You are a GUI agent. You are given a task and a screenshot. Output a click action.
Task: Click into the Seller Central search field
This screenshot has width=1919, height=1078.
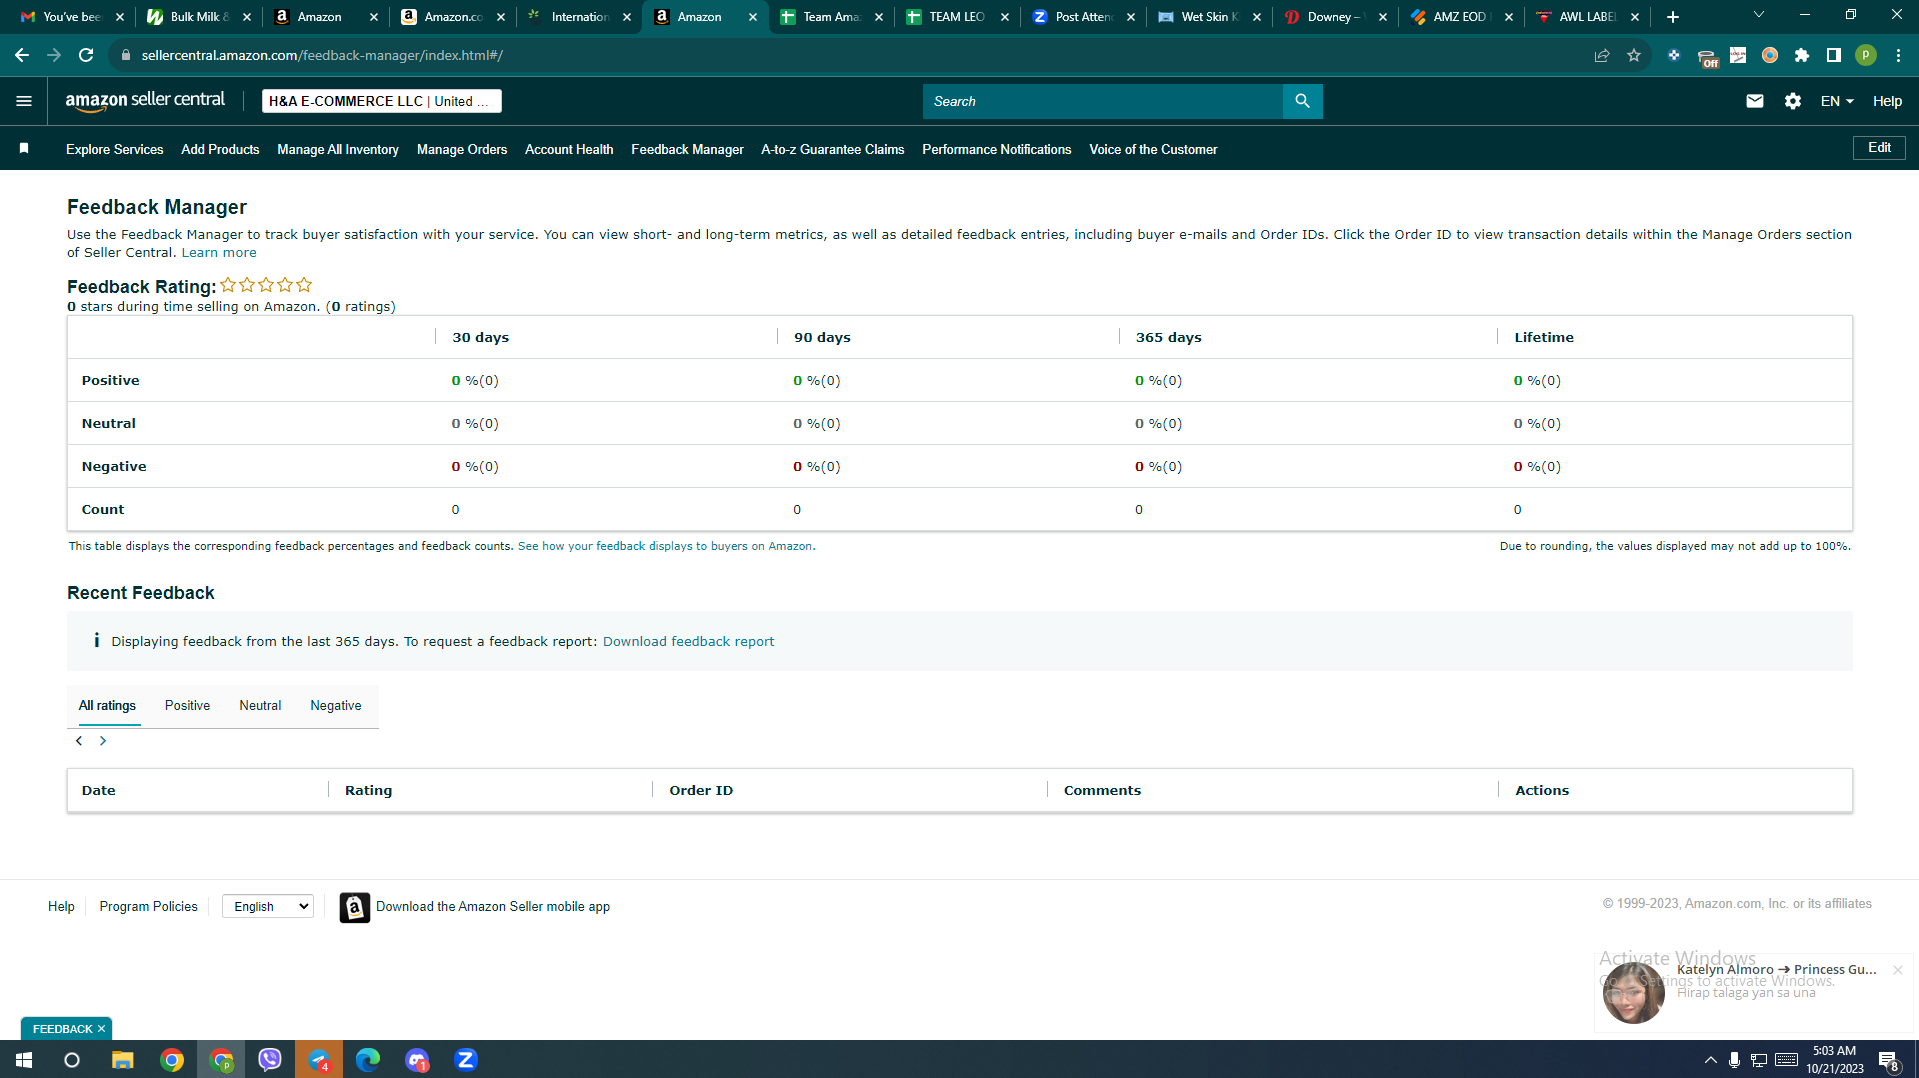tap(1102, 101)
